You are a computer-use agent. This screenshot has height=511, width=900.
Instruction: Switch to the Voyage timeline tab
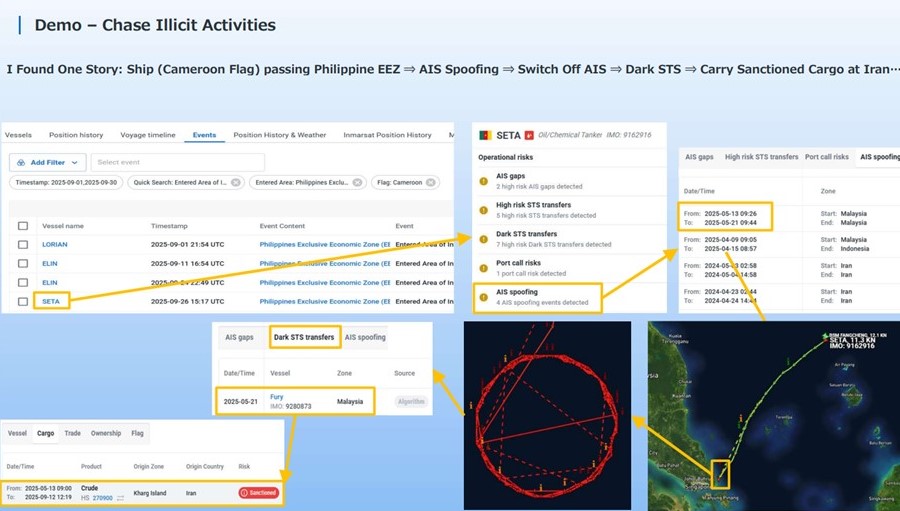147,135
